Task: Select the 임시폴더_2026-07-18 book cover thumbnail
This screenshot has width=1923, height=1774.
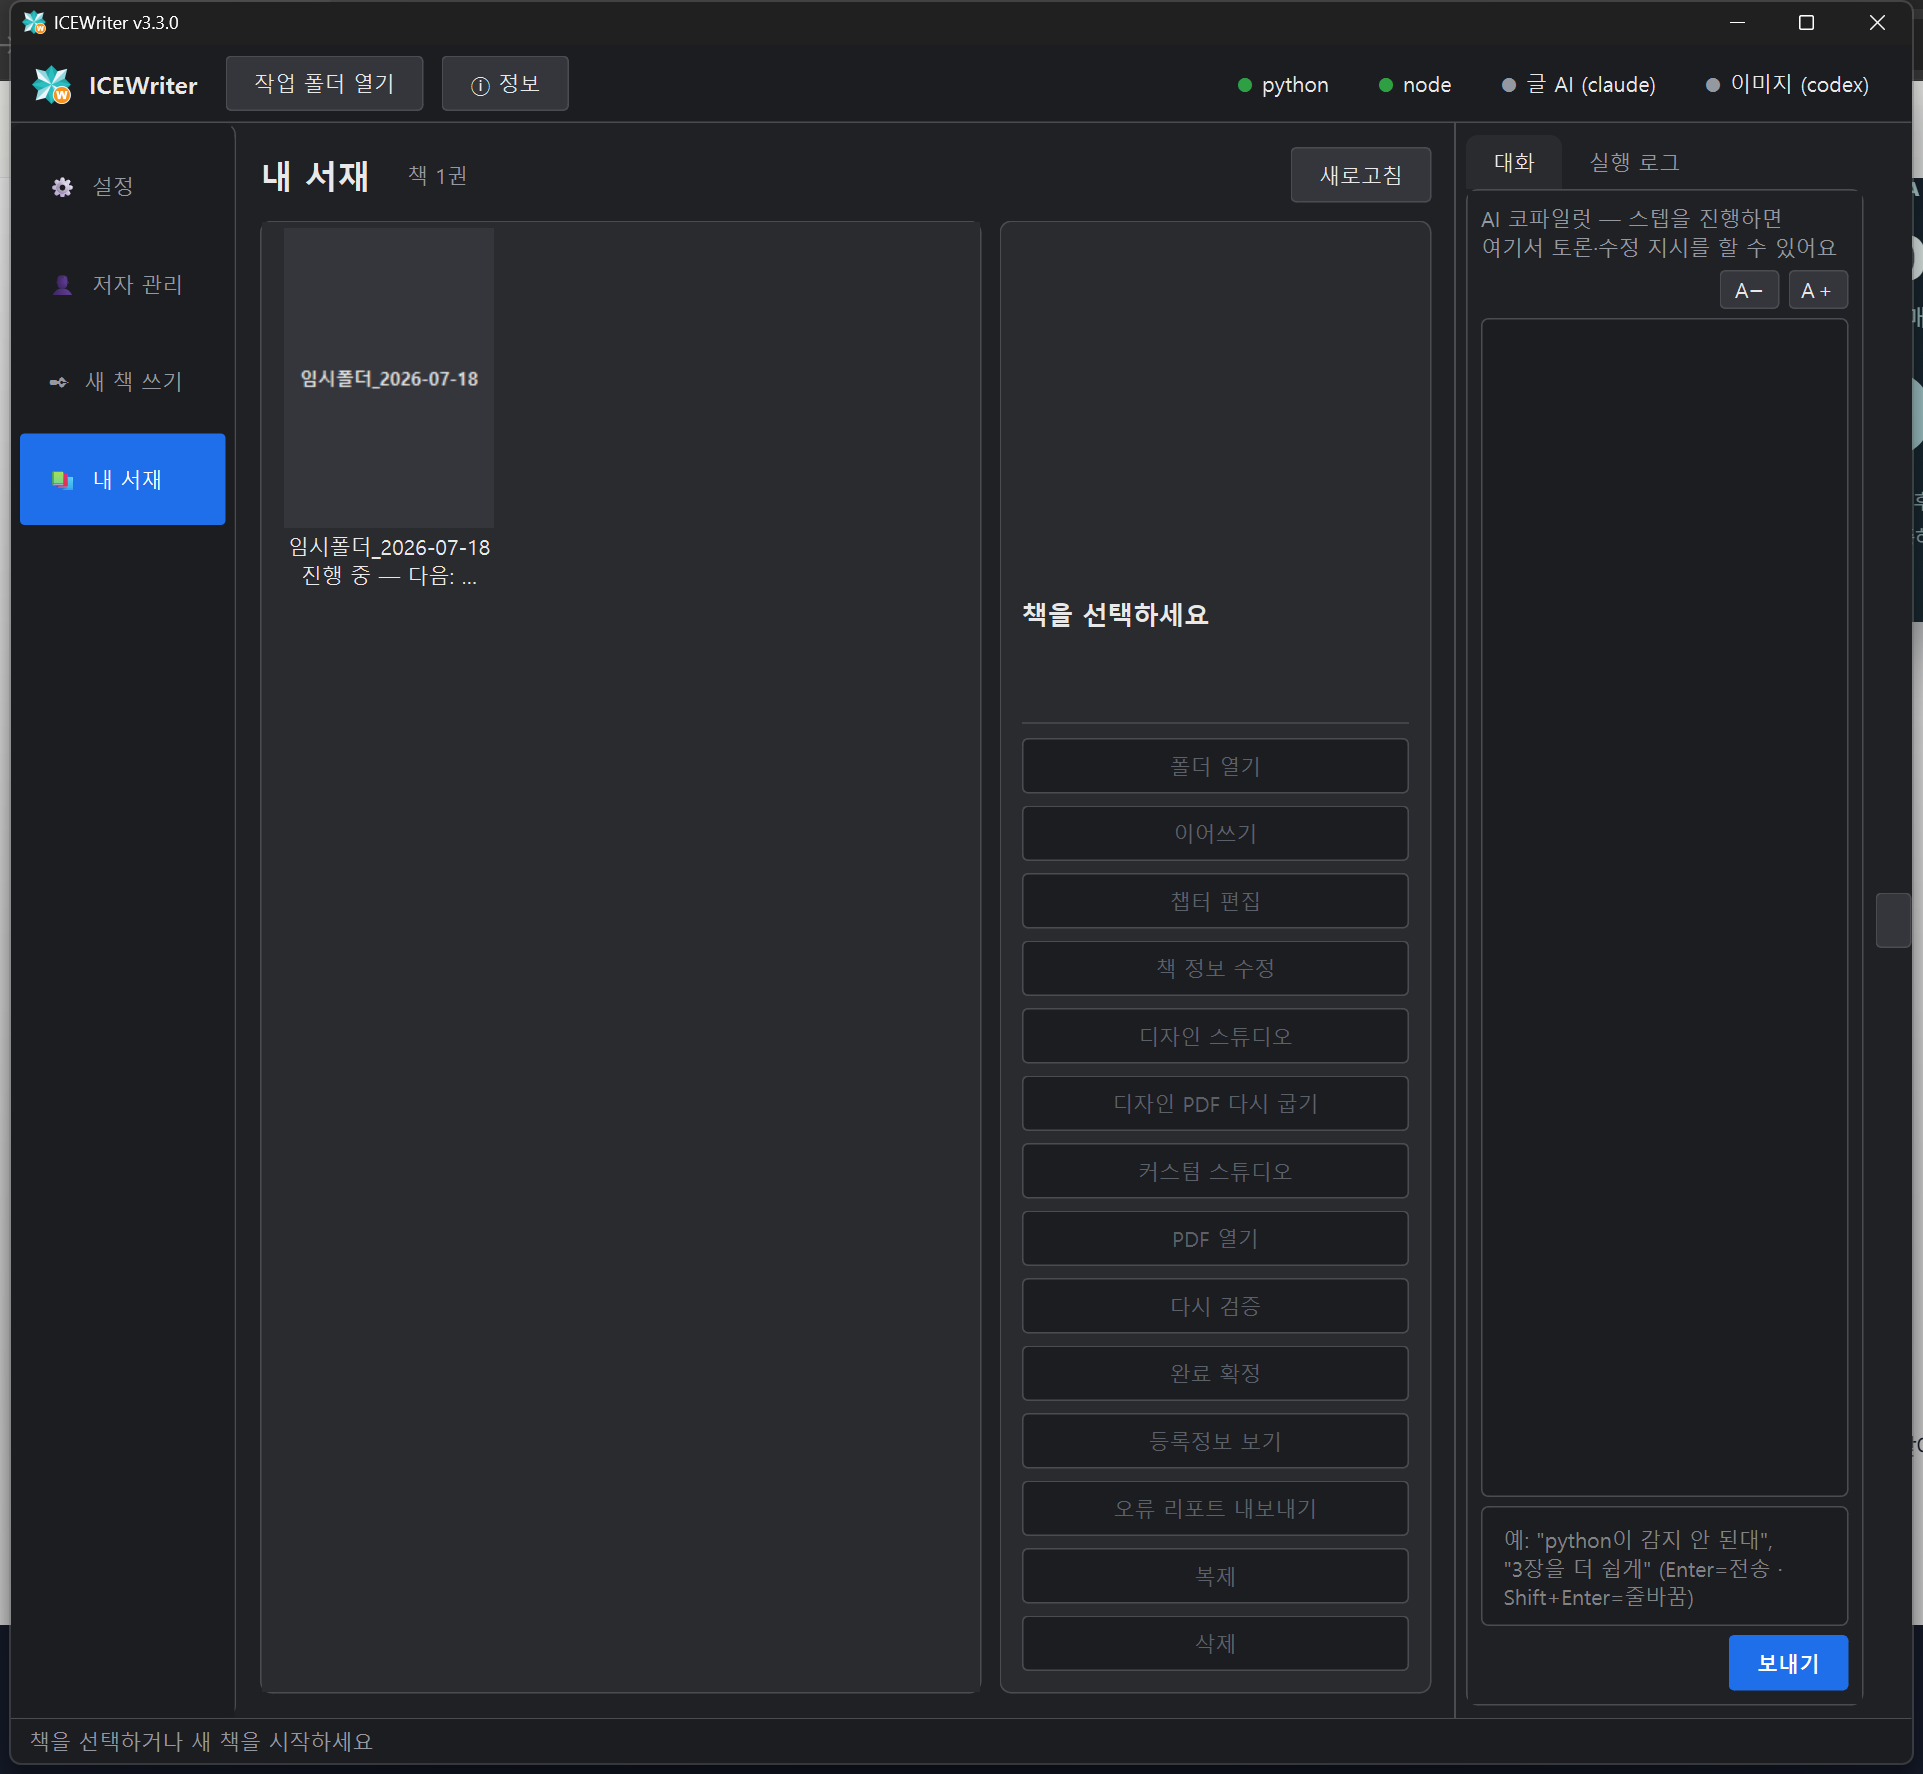Action: tap(389, 378)
